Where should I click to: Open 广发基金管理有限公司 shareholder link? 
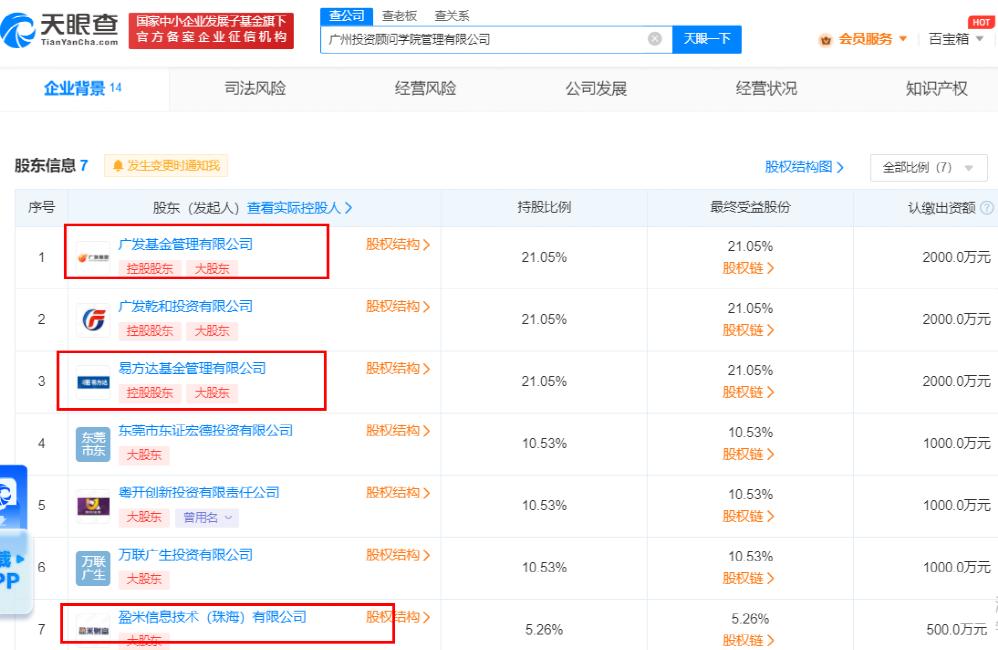pos(185,244)
